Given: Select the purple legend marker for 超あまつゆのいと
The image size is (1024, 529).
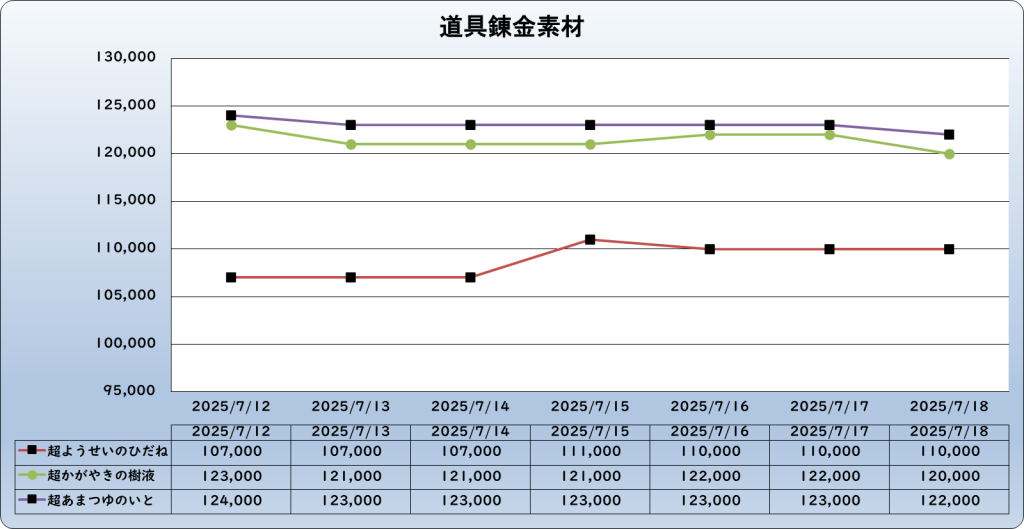Looking at the screenshot, I should [32, 500].
